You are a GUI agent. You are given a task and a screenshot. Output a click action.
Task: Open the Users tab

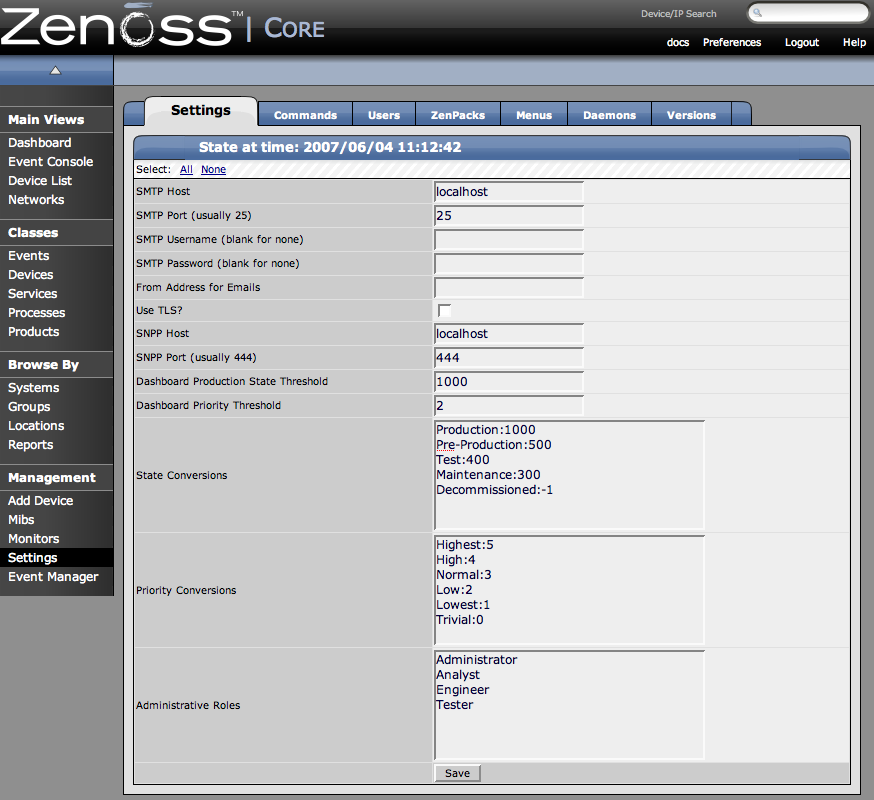[384, 115]
